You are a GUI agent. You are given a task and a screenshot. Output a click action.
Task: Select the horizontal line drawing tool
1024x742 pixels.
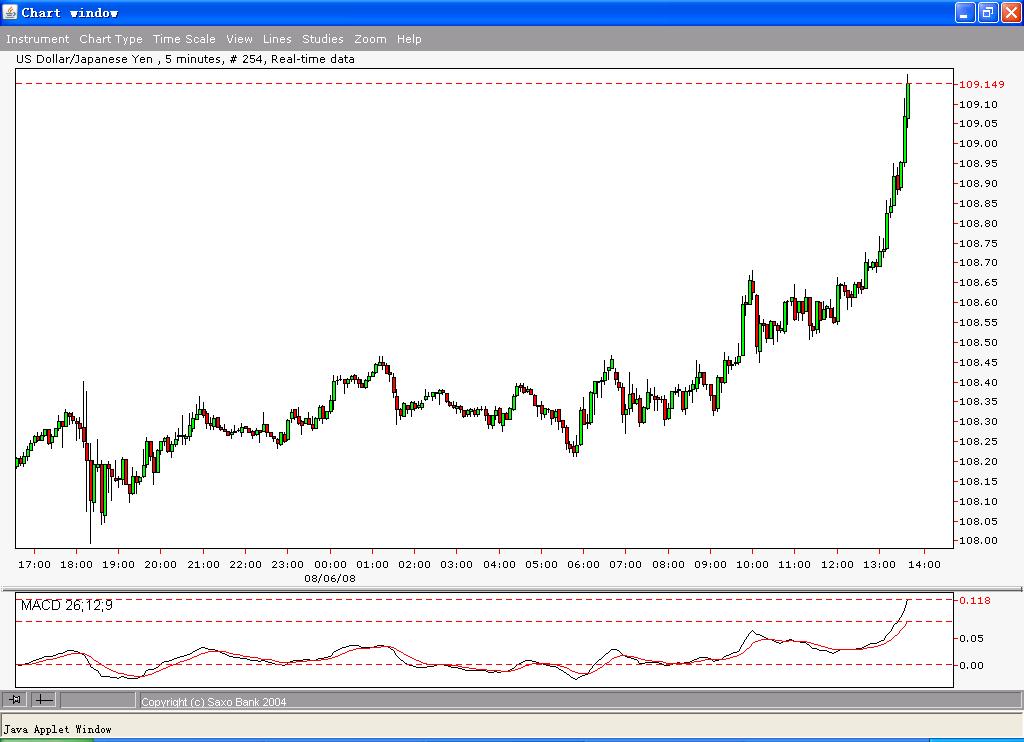tap(42, 700)
